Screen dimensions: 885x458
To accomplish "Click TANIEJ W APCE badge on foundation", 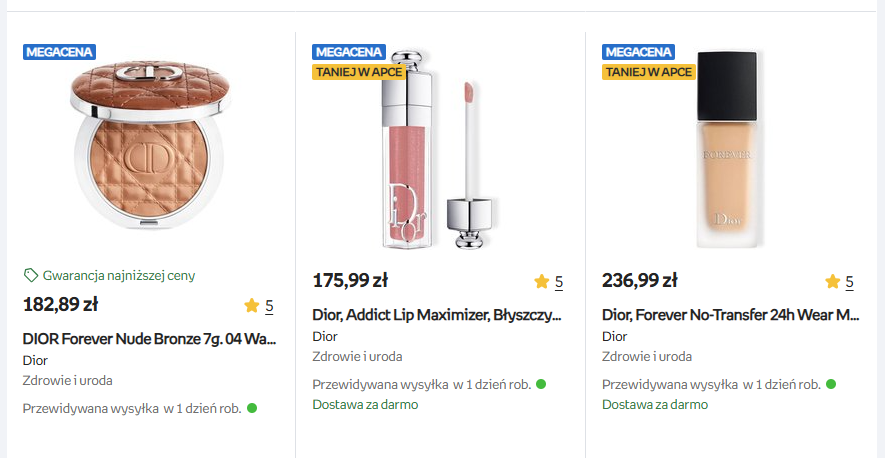I will [639, 72].
